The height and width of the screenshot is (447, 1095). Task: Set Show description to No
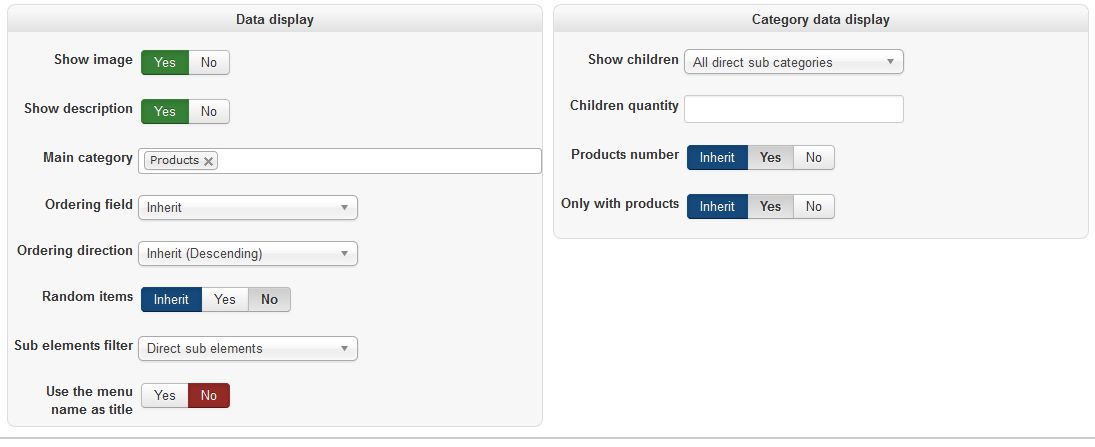tap(209, 111)
